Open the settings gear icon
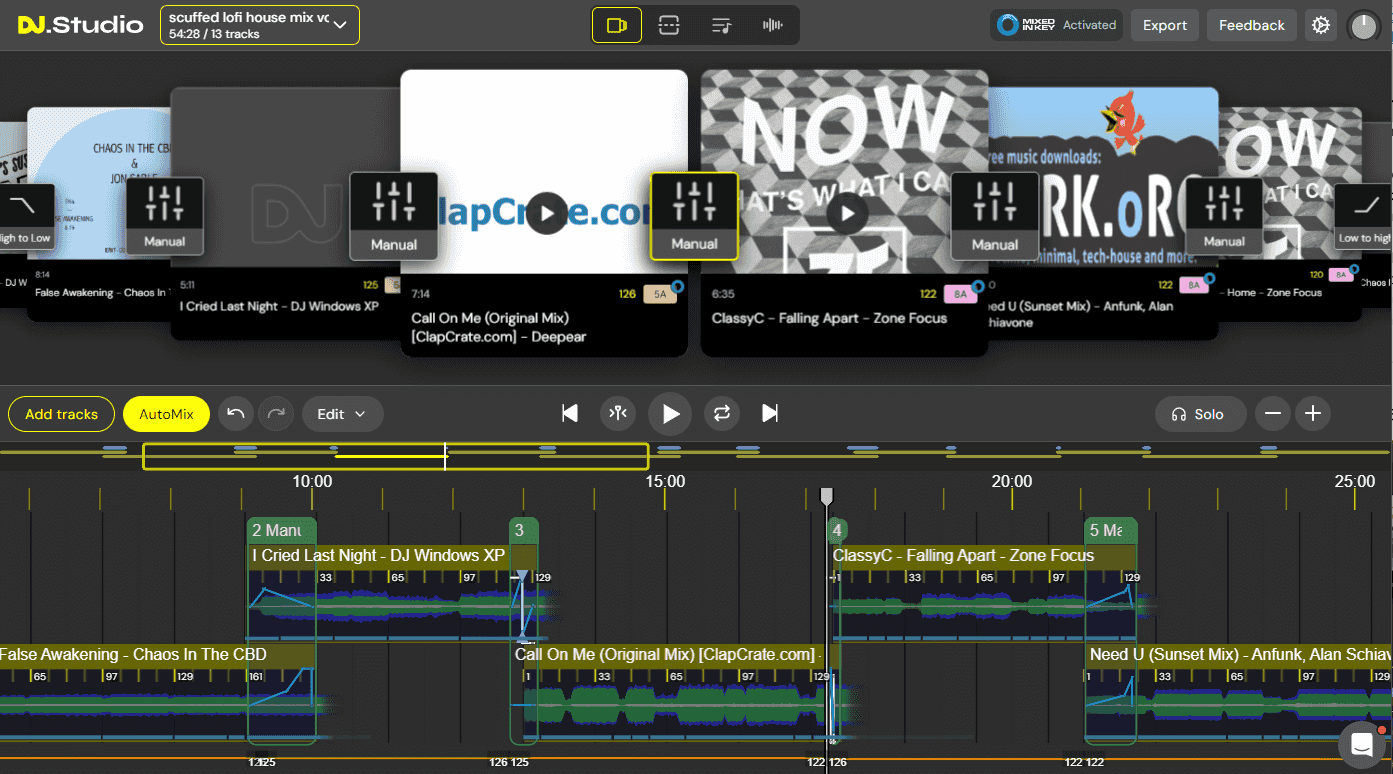The width and height of the screenshot is (1393, 774). click(1320, 25)
